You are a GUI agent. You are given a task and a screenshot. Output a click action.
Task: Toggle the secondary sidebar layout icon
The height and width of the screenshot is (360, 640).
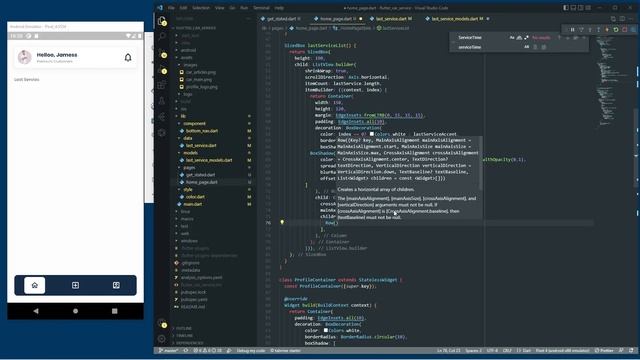coord(580,8)
